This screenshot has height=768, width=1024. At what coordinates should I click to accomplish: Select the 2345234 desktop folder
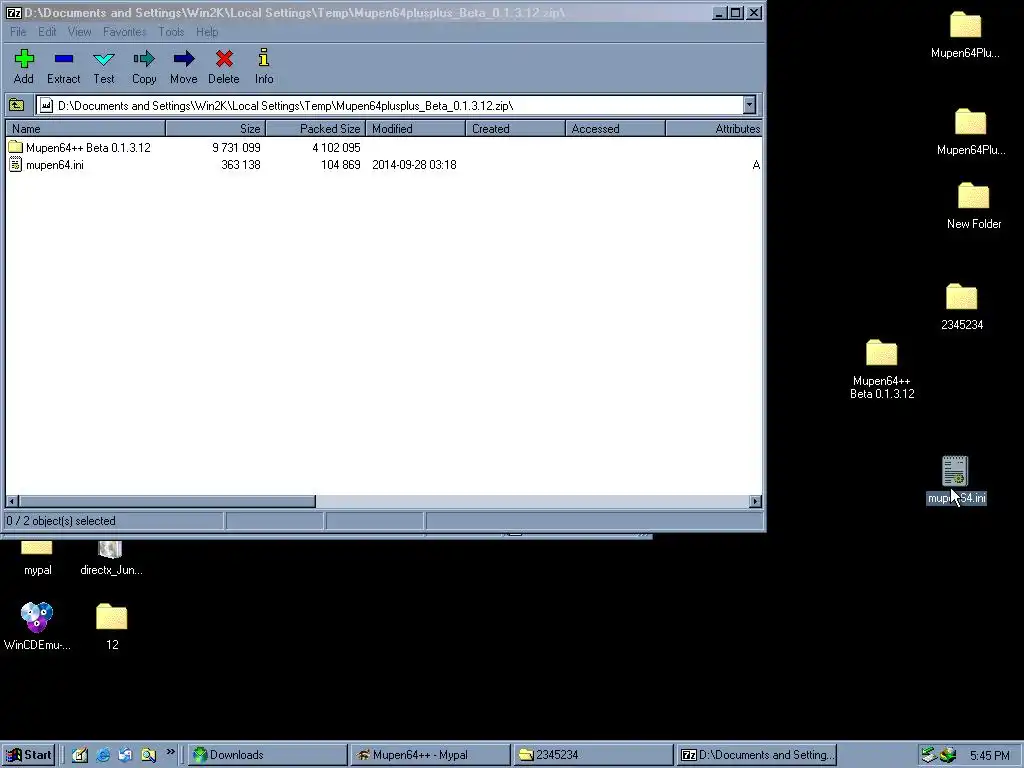tap(962, 307)
